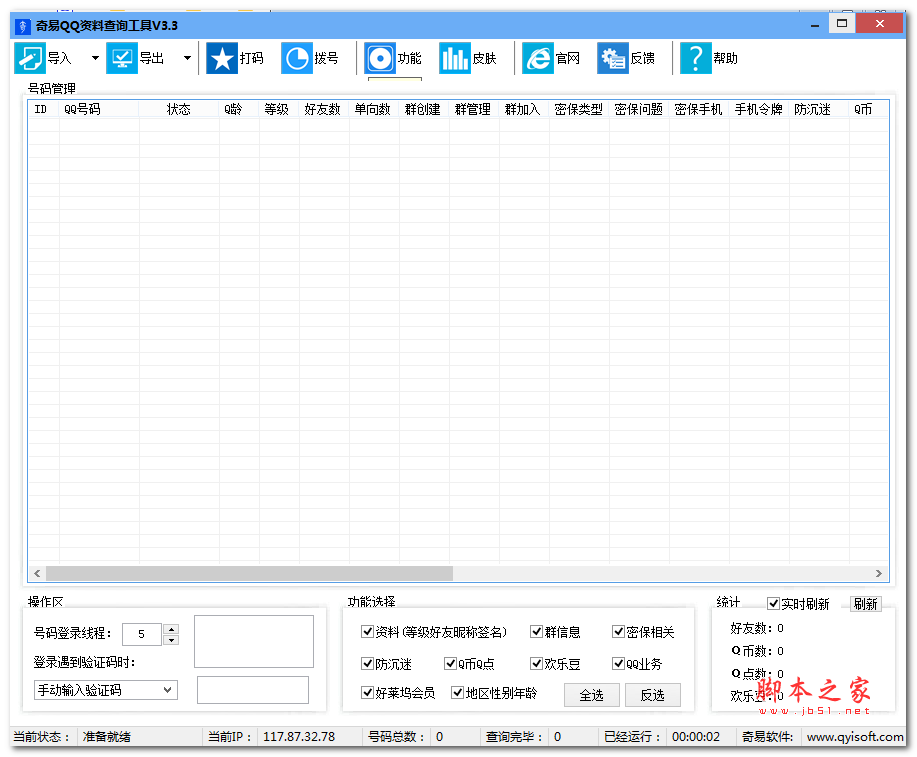917x757 pixels.
Task: Visit 官网 via the browser icon
Action: 537,58
